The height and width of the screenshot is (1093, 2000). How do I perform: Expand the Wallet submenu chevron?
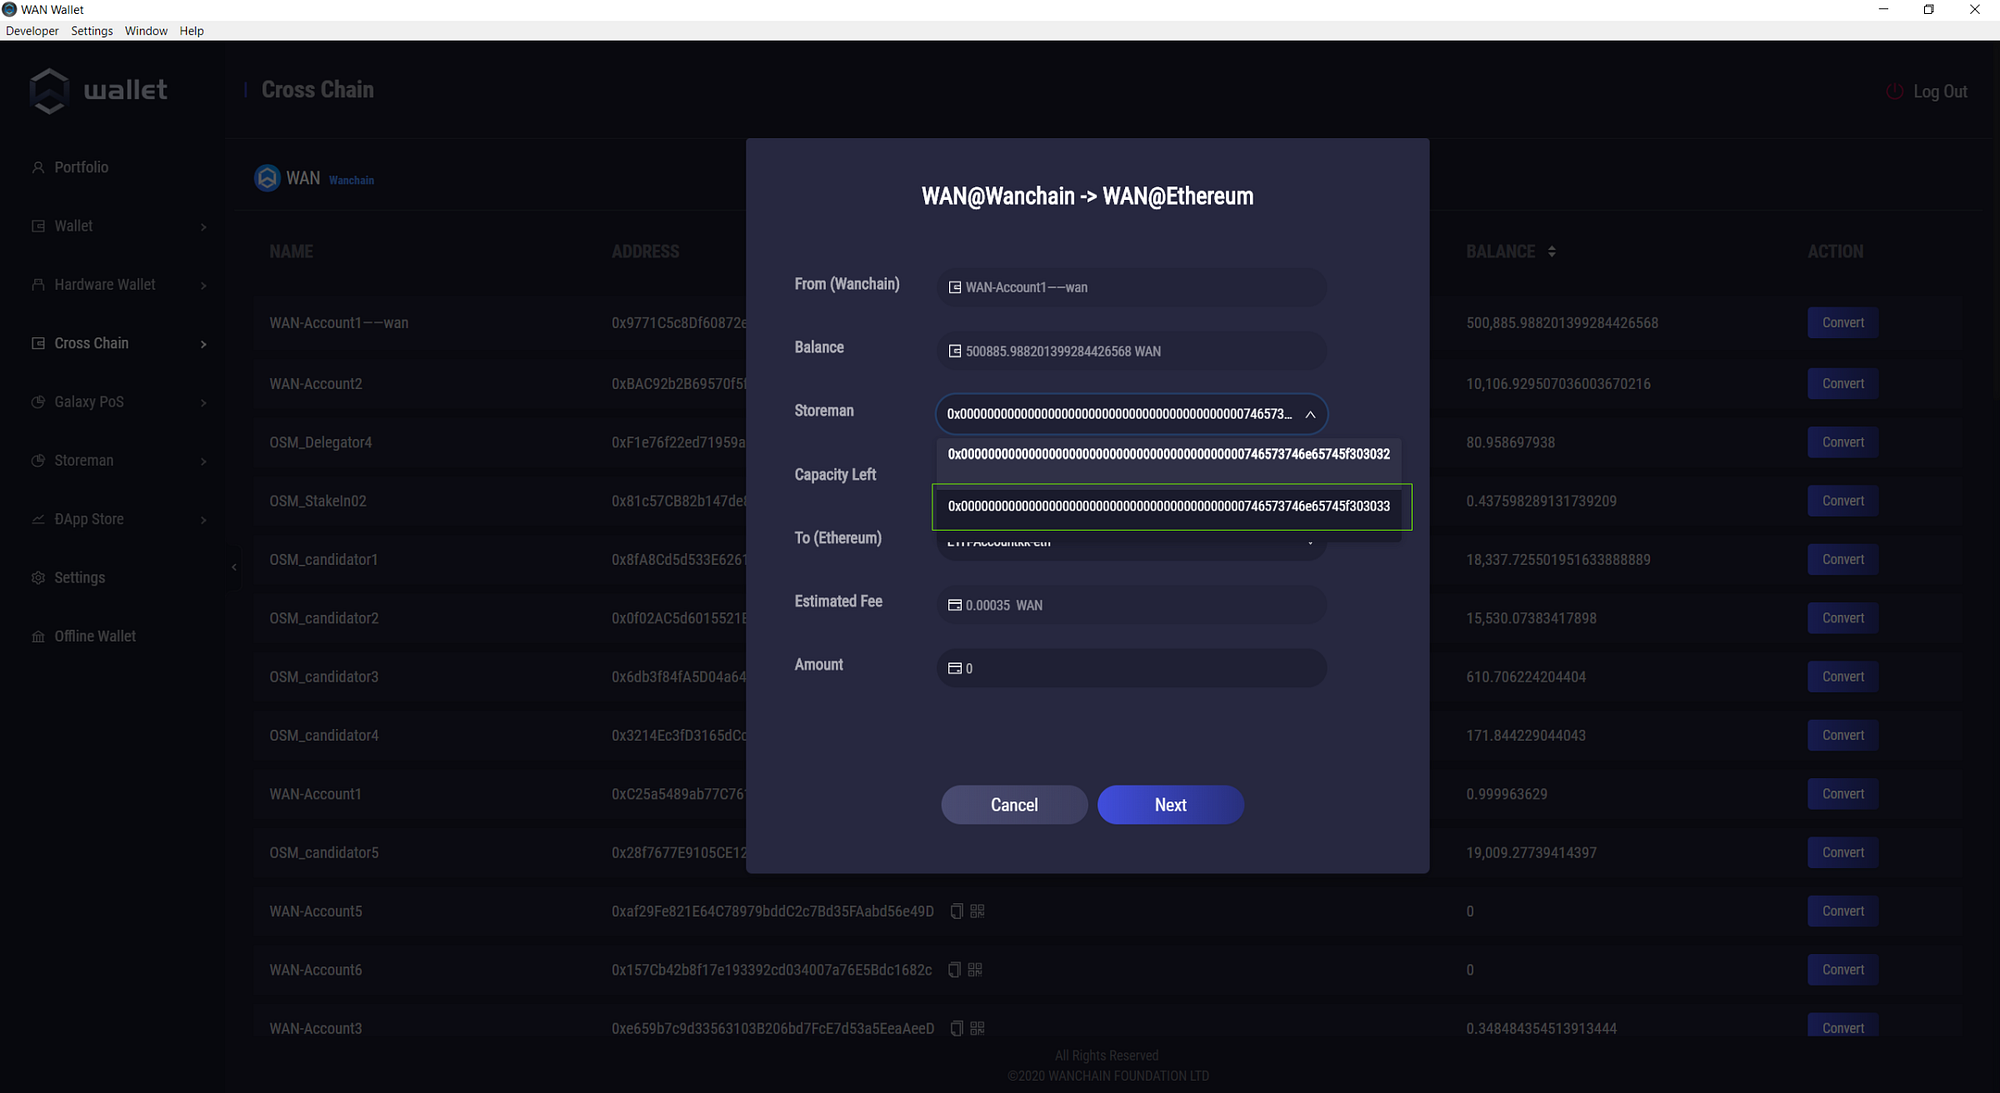[204, 227]
